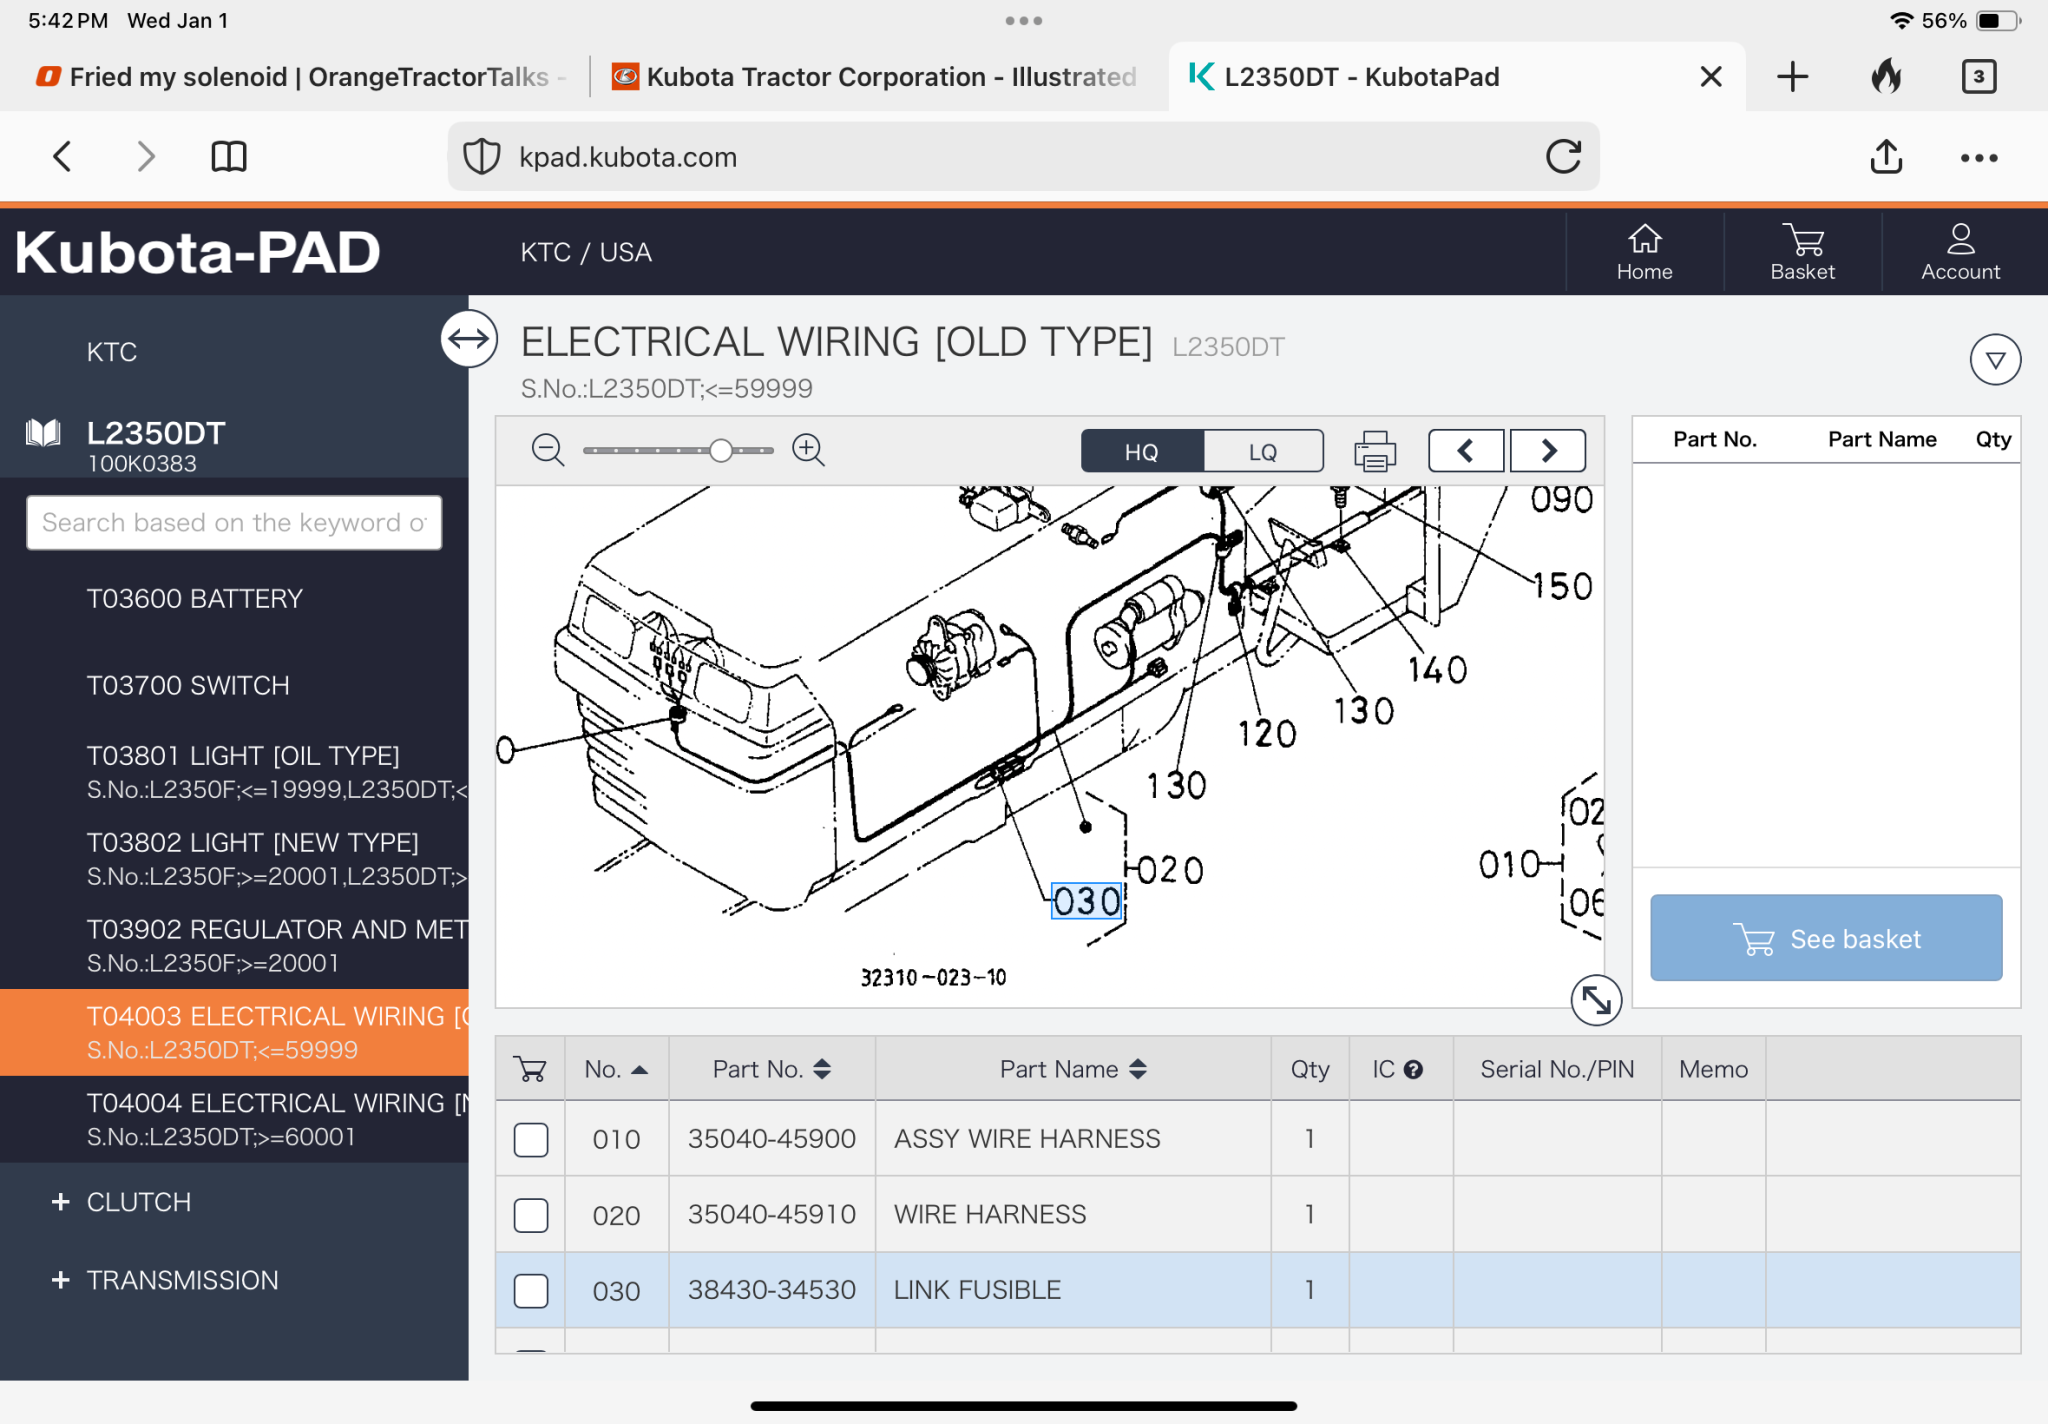This screenshot has height=1424, width=2048.
Task: Tap the privacy shield icon in address bar
Action: pos(482,157)
